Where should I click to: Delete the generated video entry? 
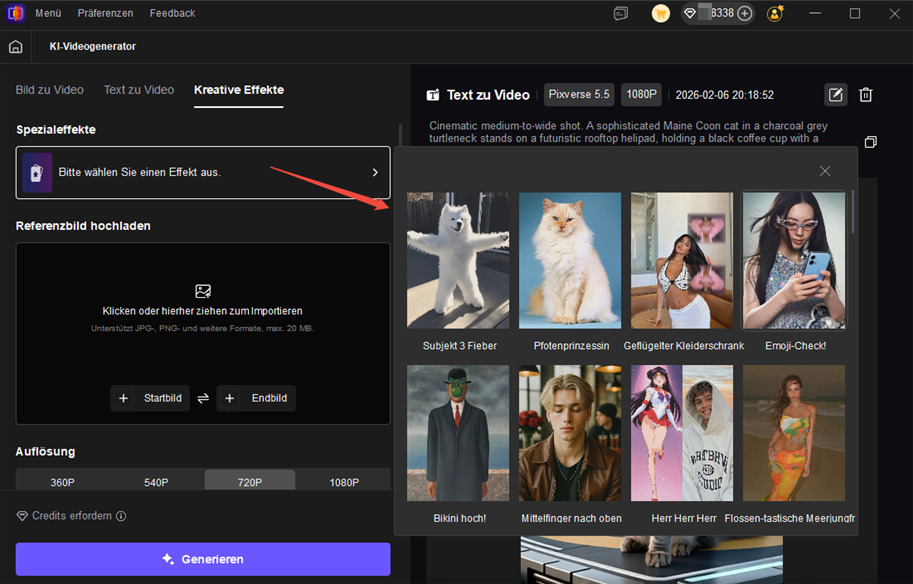tap(866, 95)
